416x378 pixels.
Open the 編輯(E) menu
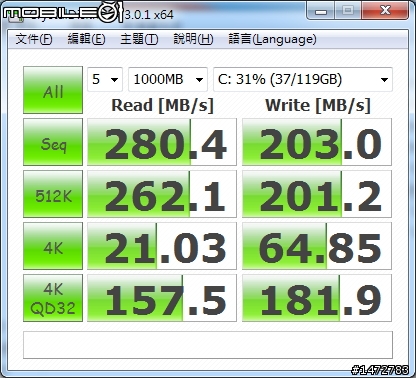pos(86,39)
